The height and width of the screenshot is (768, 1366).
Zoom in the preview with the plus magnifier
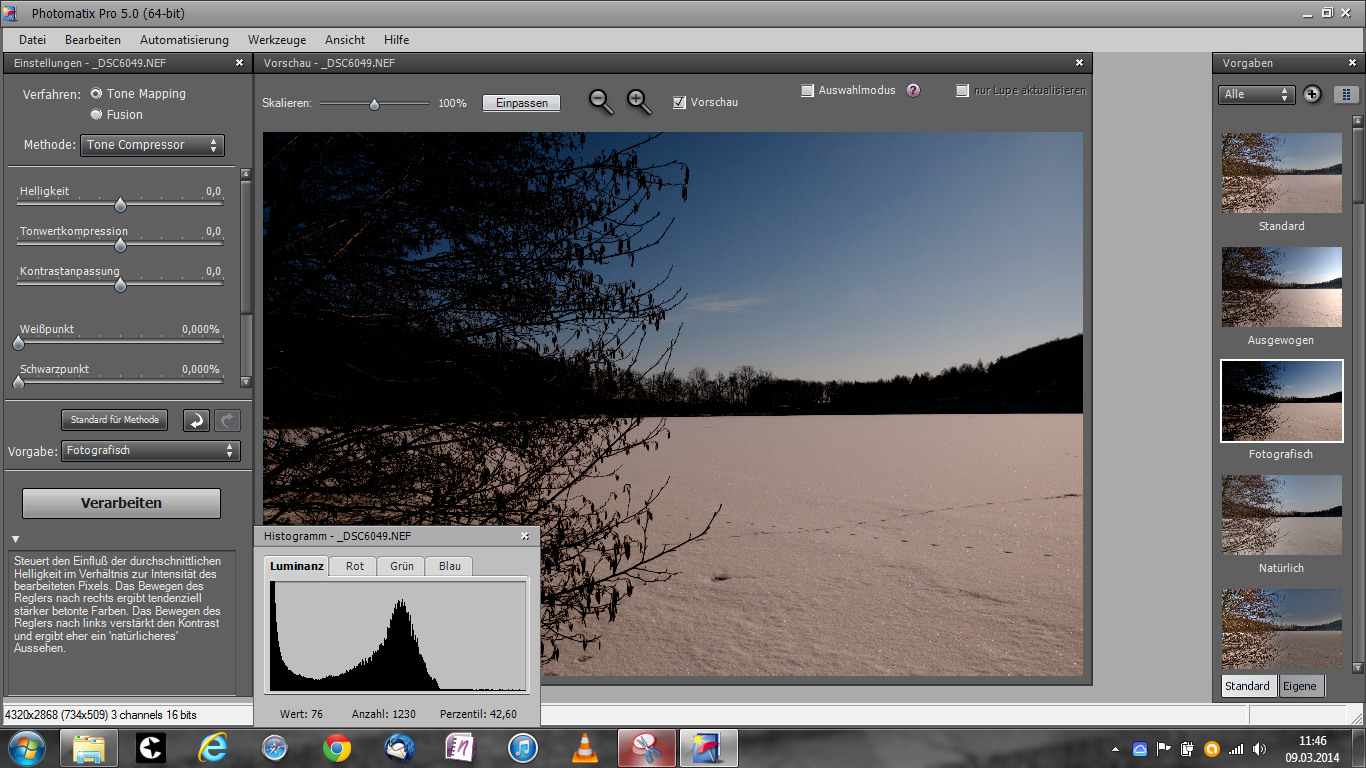pos(639,101)
